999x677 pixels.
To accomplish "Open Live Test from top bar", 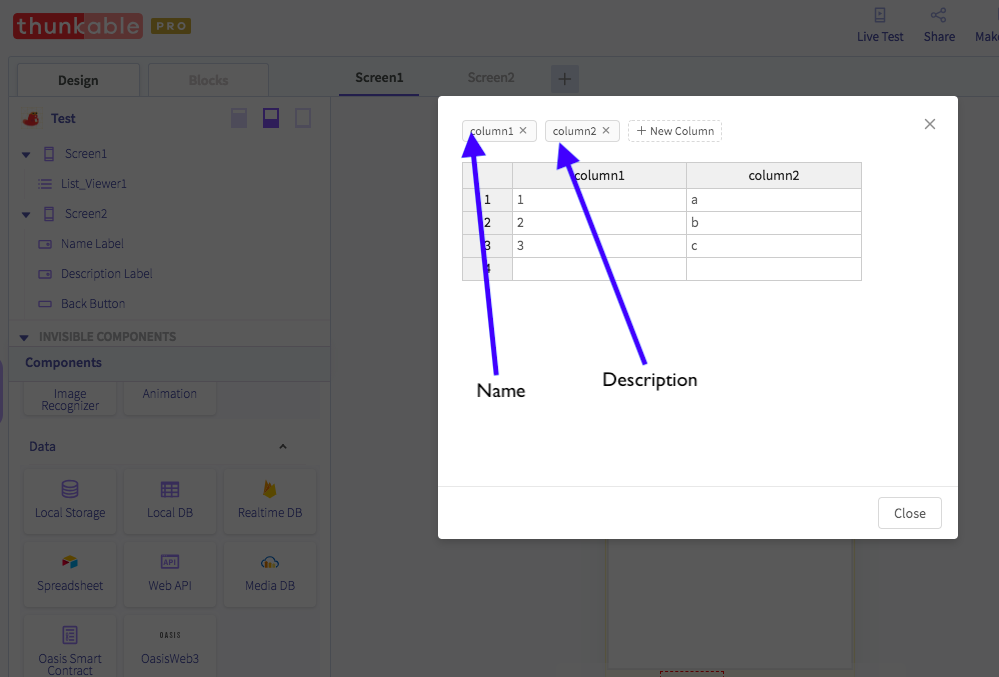I will point(880,25).
